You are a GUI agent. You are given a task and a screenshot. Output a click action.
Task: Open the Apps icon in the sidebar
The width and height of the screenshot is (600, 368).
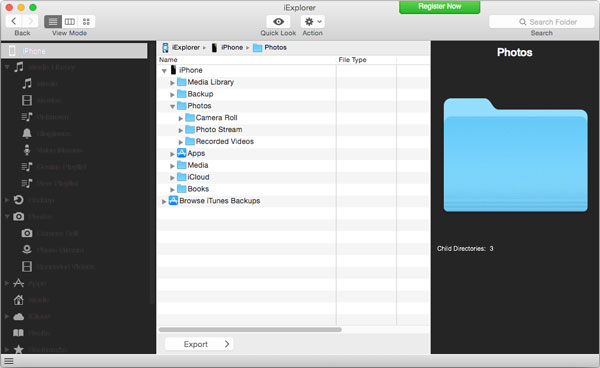click(18, 283)
